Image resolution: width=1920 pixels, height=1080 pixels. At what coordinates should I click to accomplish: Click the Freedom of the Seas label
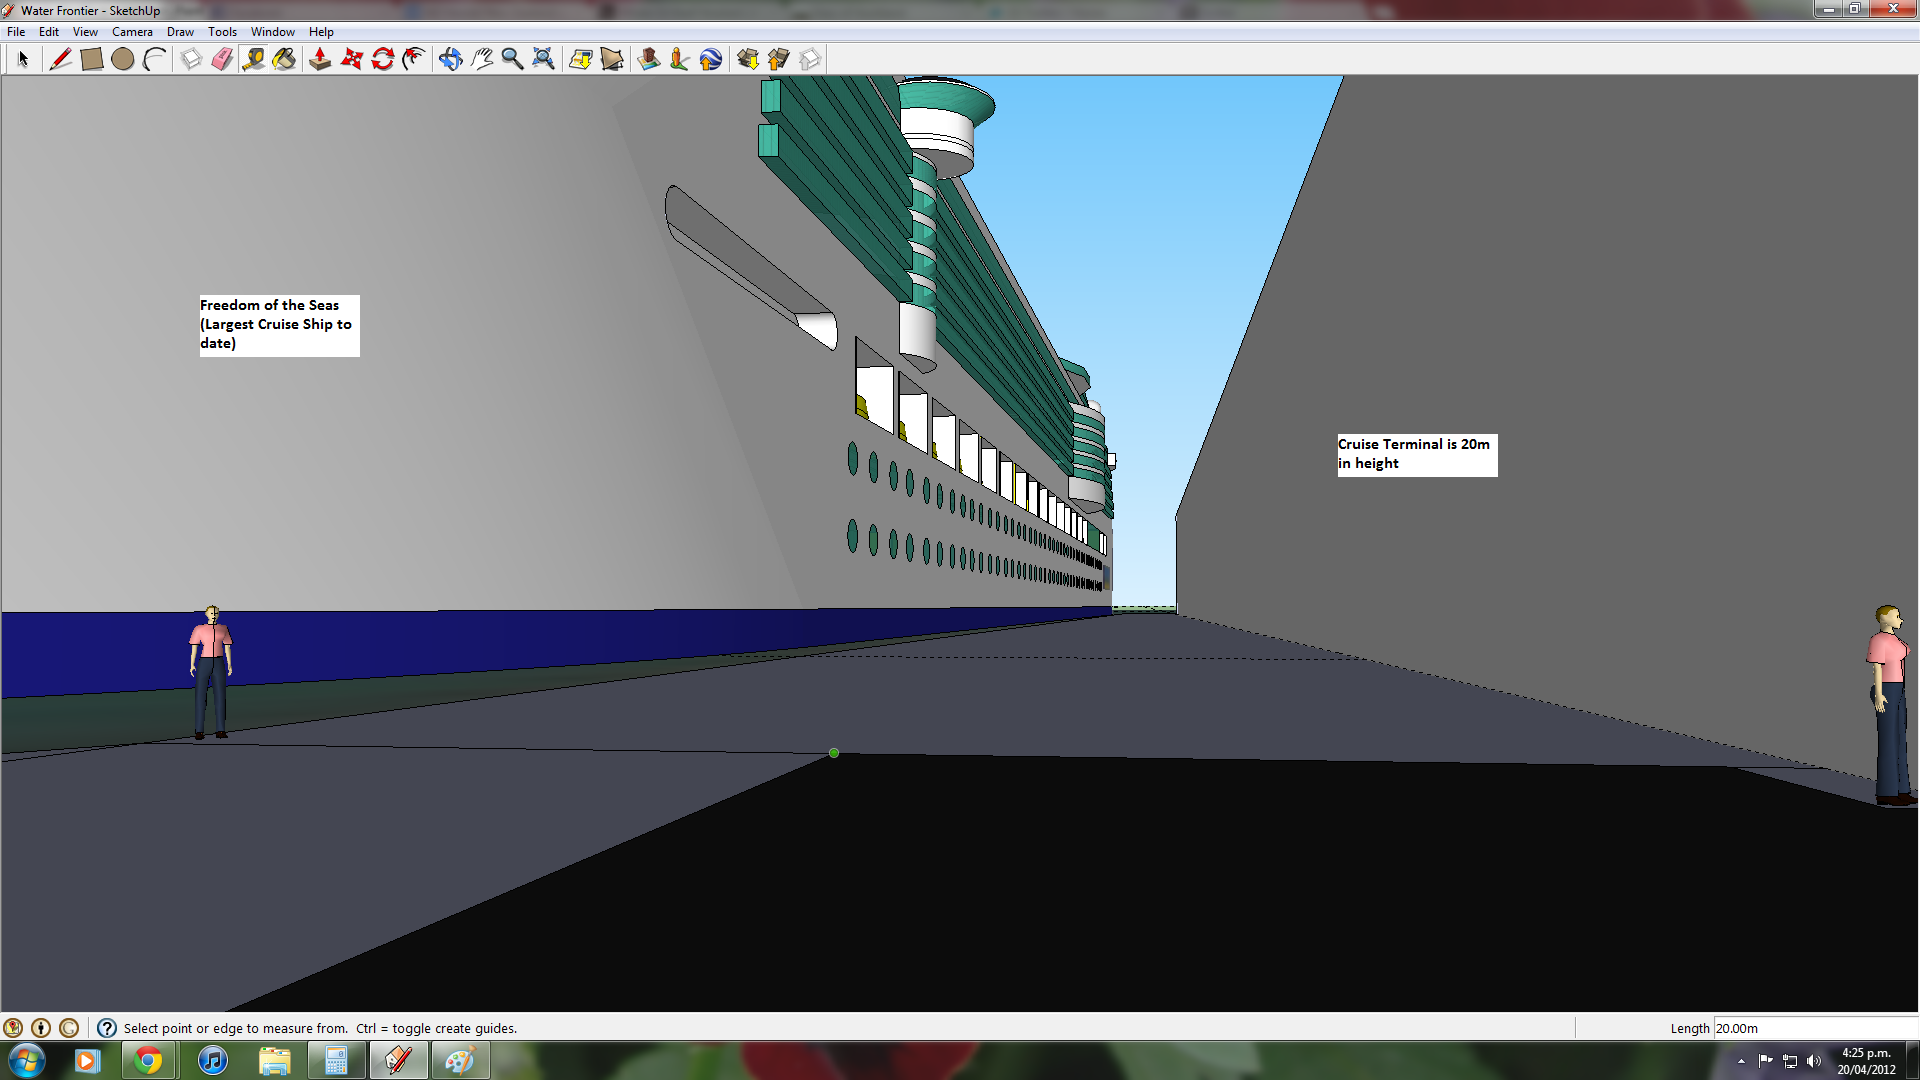coord(278,325)
